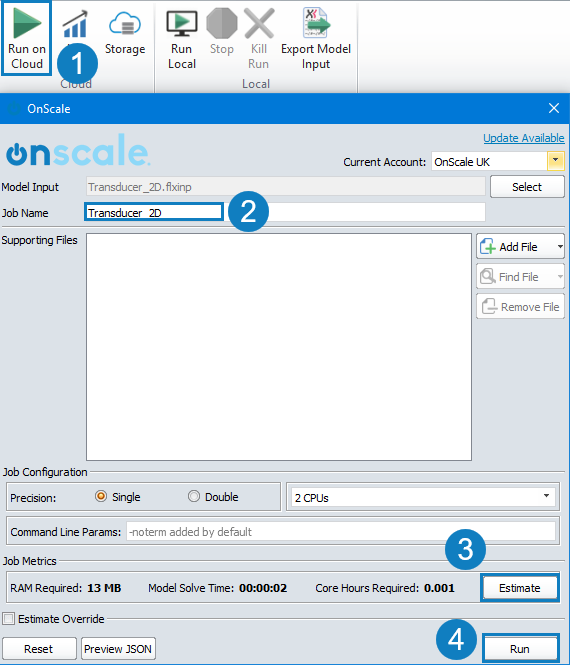The height and width of the screenshot is (665, 570).
Task: Open the Current Account dropdown arrow
Action: click(x=556, y=161)
